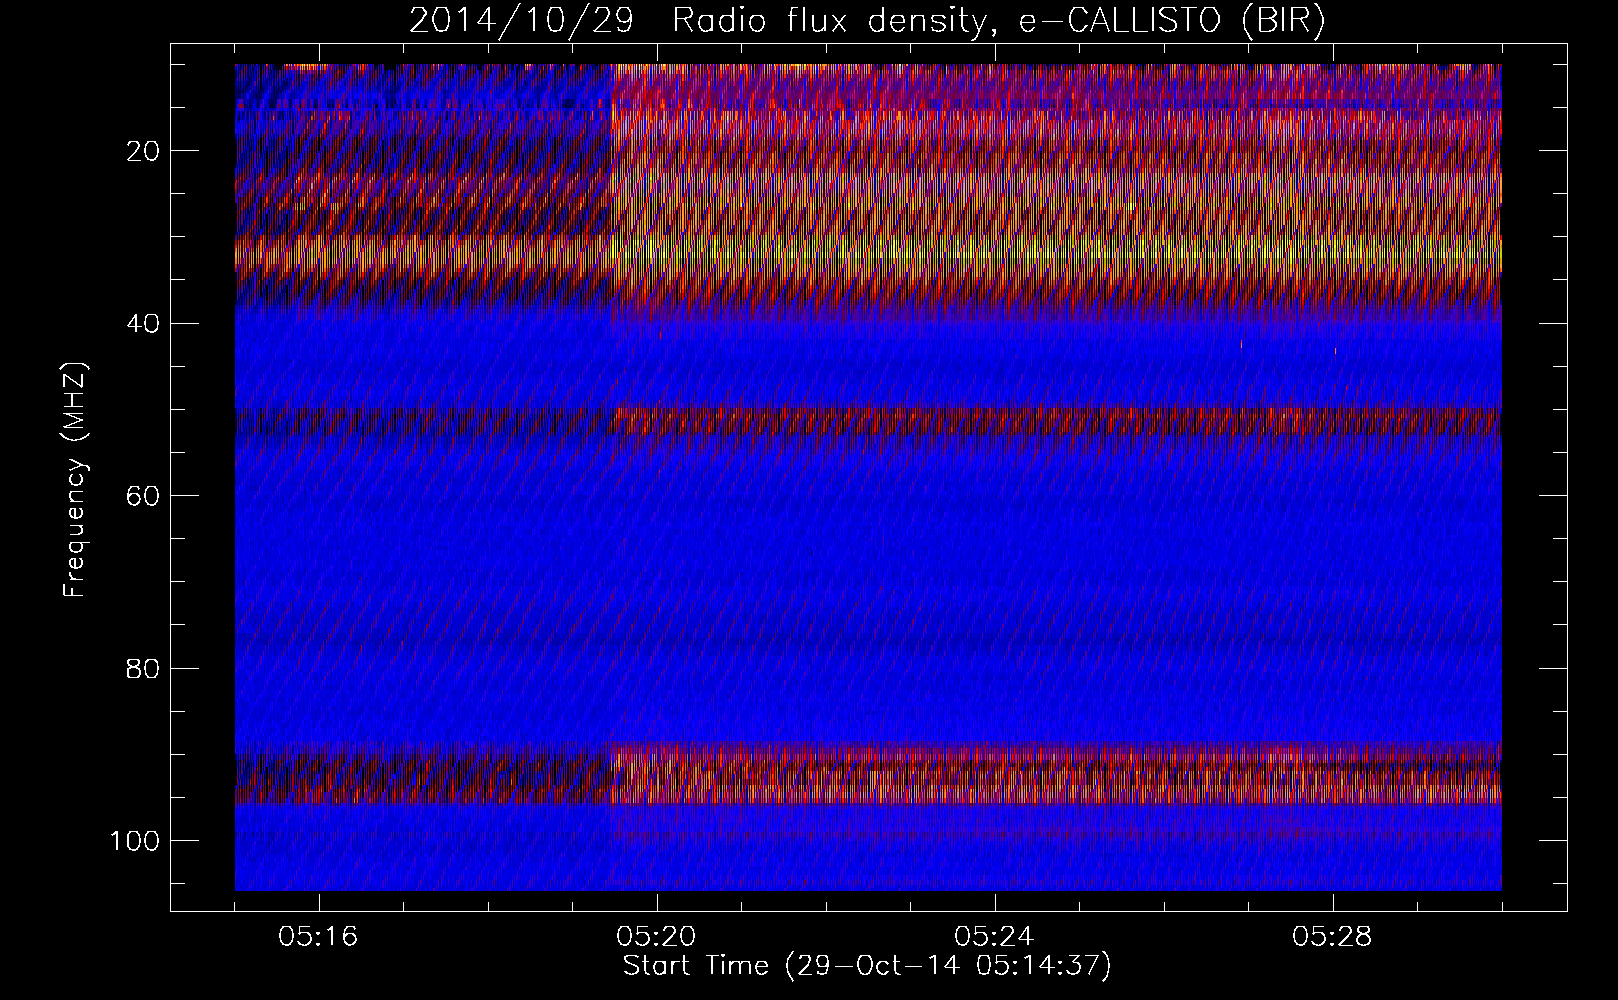The width and height of the screenshot is (1618, 1000).
Task: Click the 100 MHz frequency tick label
Action: [x=137, y=840]
